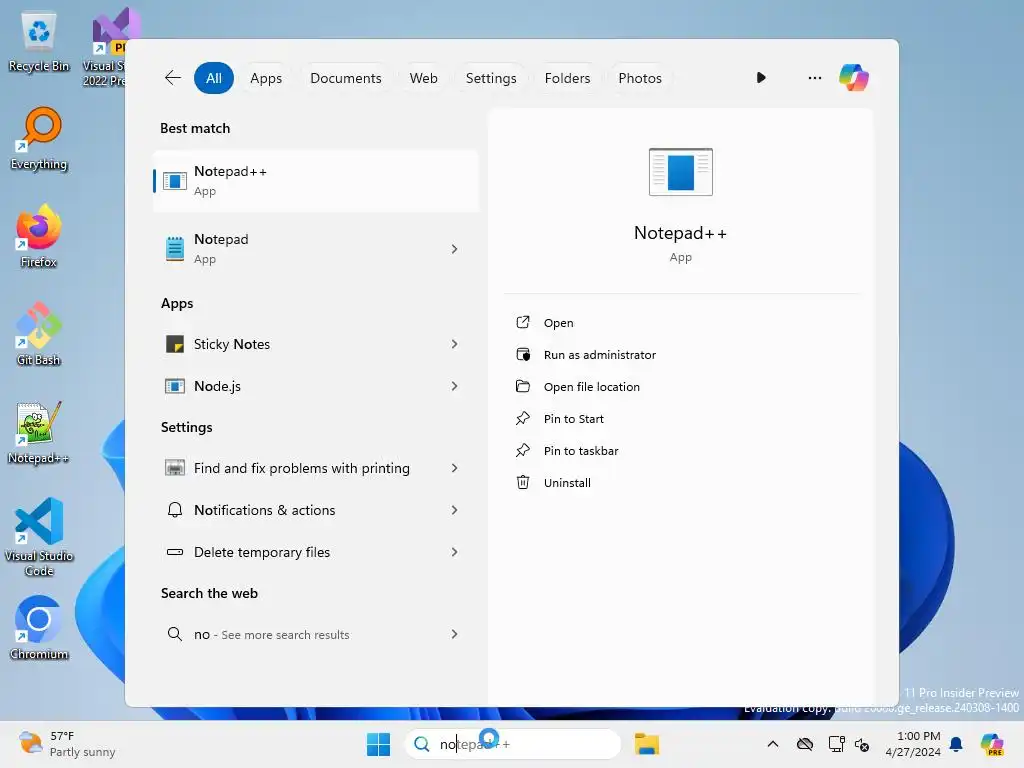Click the cloud sync-off tray icon

click(805, 744)
